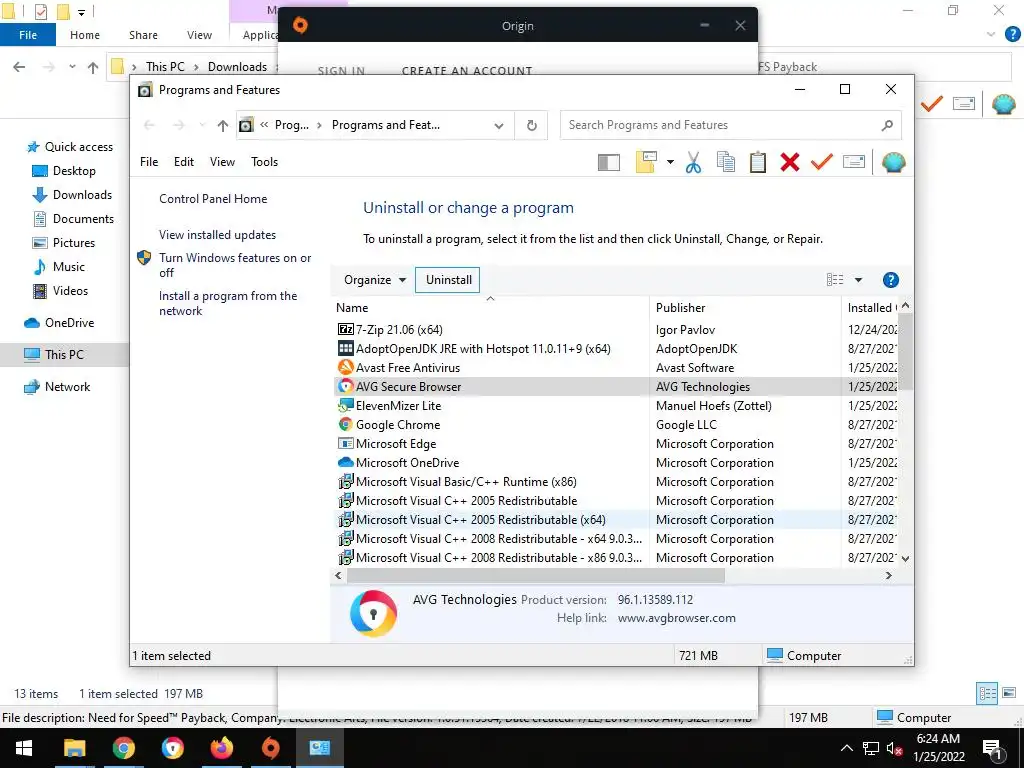This screenshot has width=1024, height=768.
Task: Click View installed updates link
Action: pos(217,235)
